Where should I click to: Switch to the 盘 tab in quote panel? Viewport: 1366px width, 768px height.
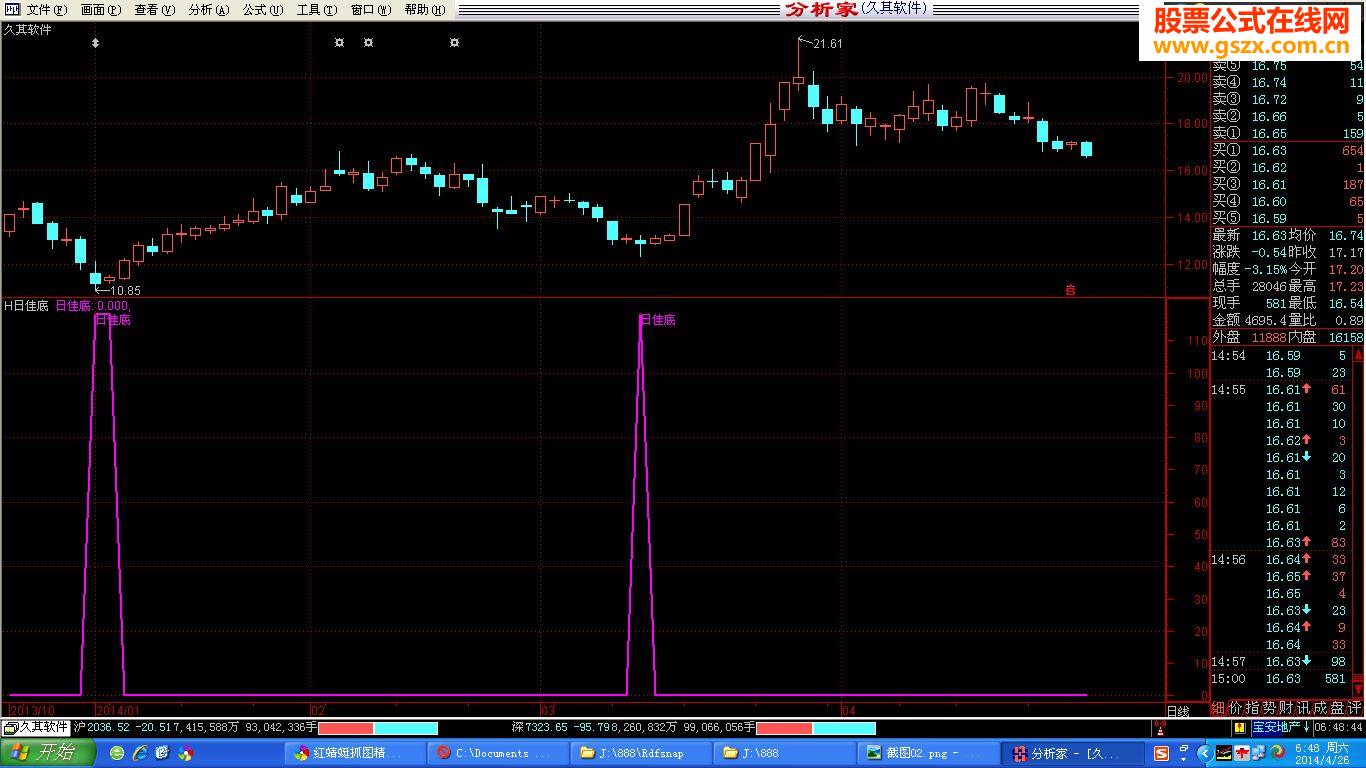click(x=1338, y=708)
